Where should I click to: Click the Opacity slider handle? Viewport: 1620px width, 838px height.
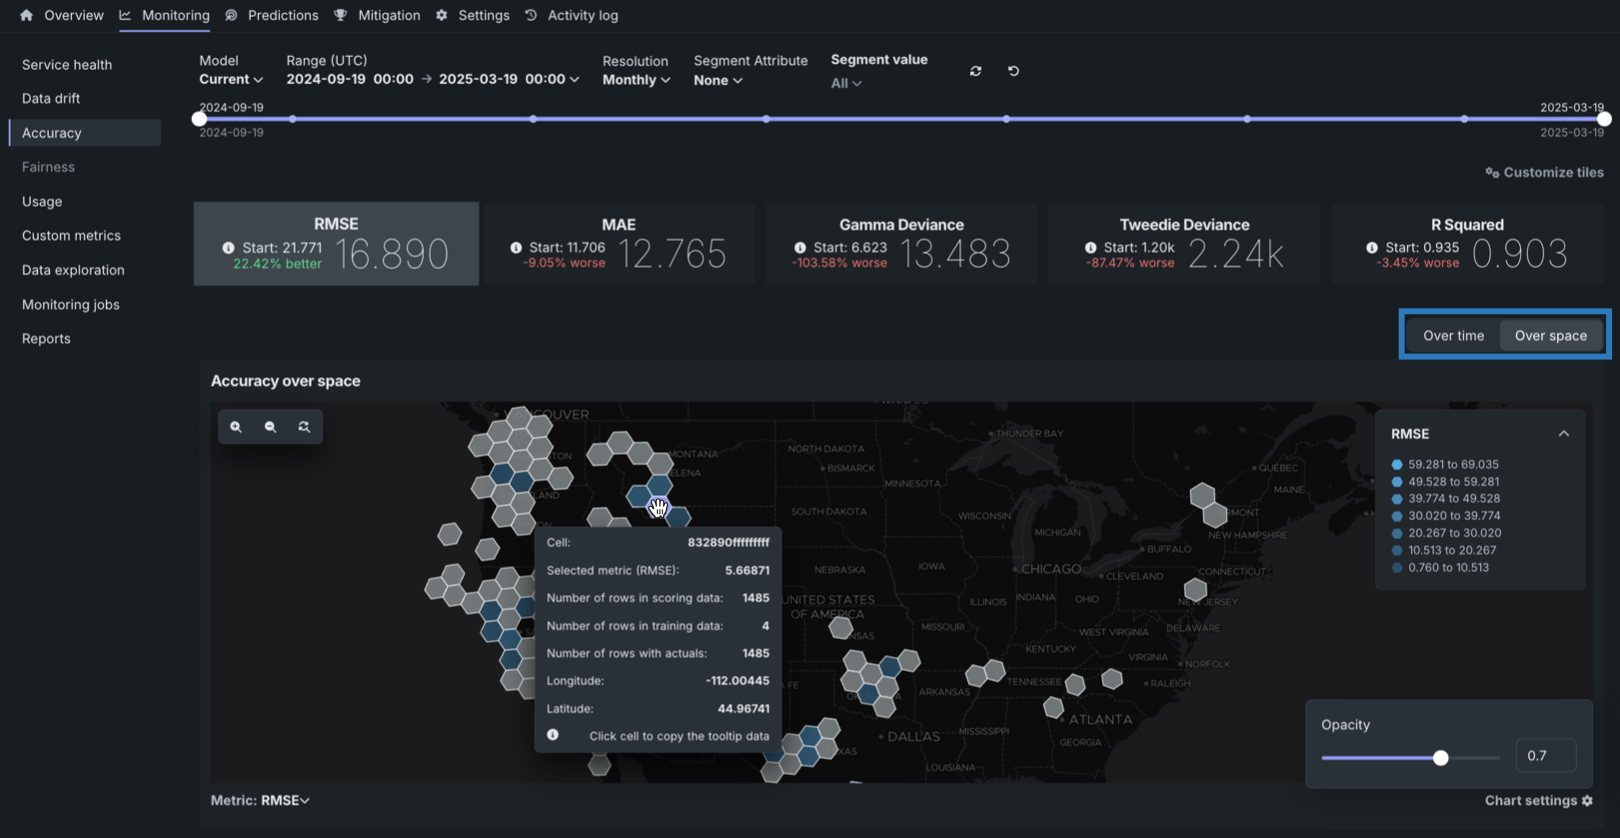[1440, 758]
